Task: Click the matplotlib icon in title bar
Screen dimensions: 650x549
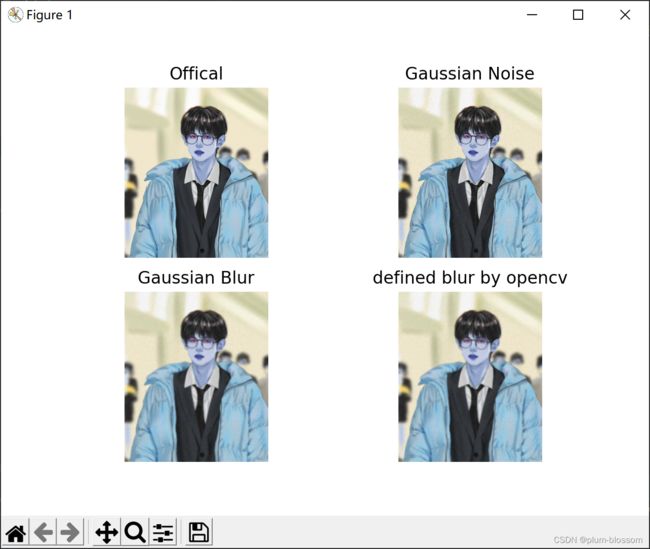Action: [x=15, y=15]
